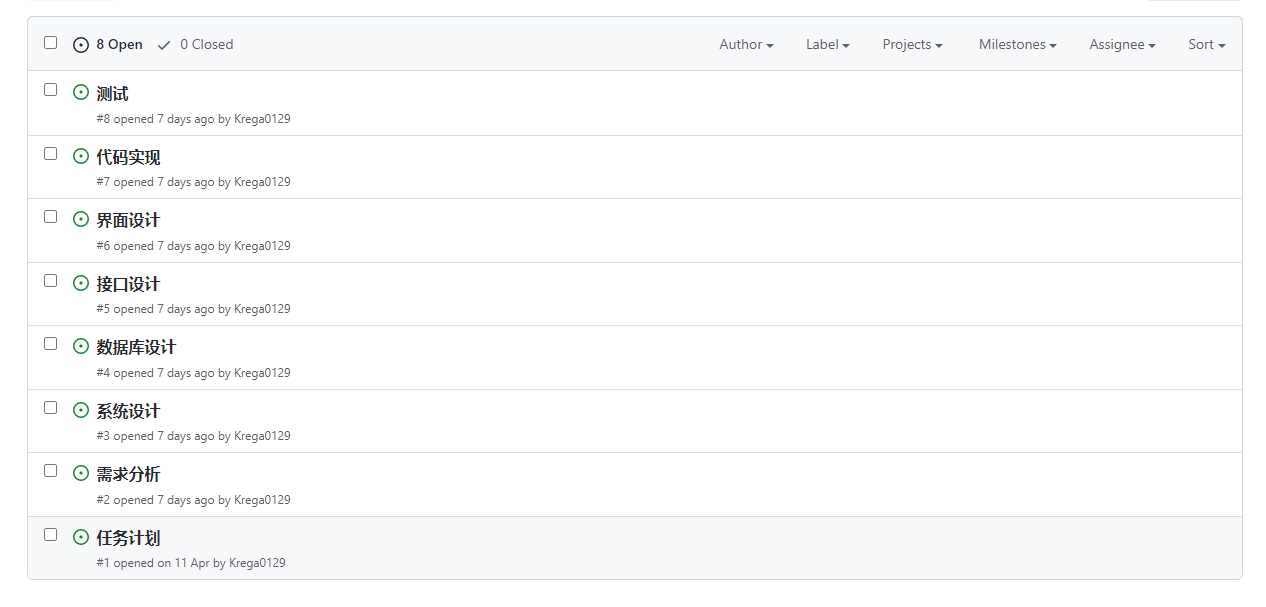This screenshot has width=1266, height=607.
Task: Open issue titled 系统设计
Action: pos(128,411)
